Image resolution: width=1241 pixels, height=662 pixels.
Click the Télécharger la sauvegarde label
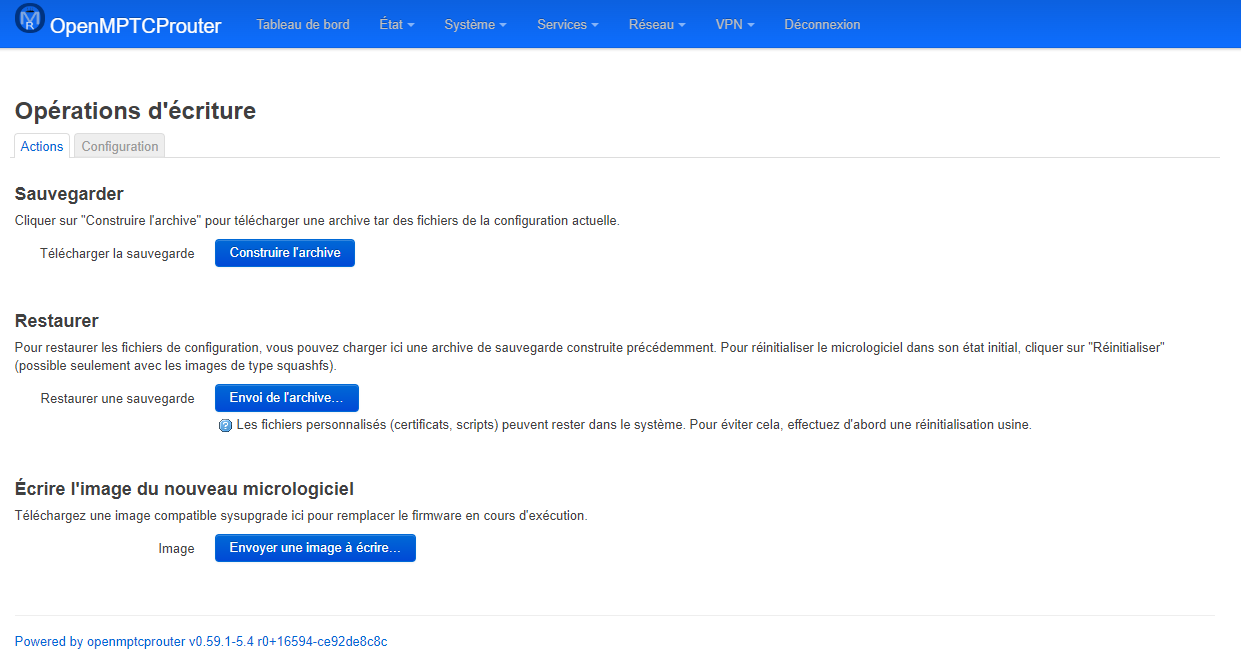pyautogui.click(x=117, y=254)
